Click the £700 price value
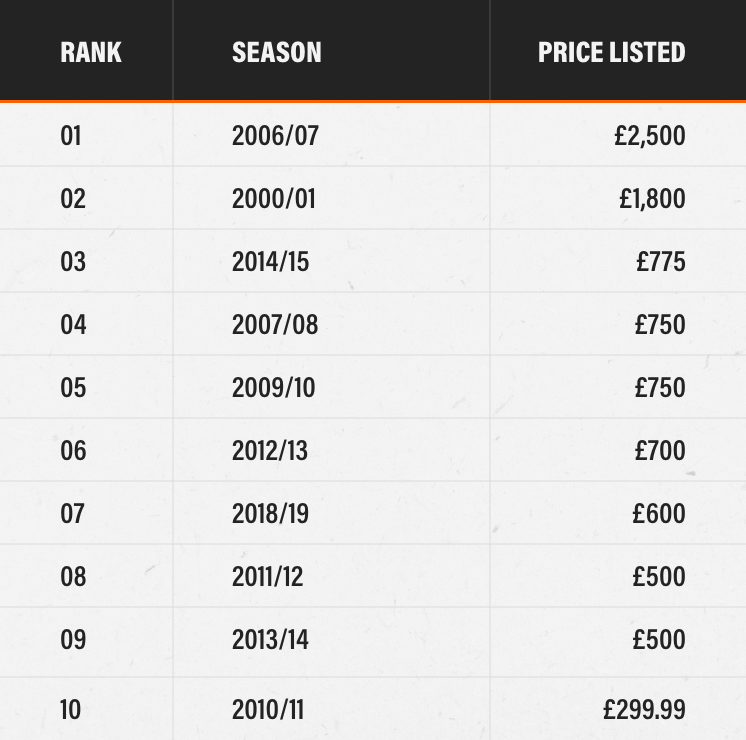Image resolution: width=746 pixels, height=740 pixels. pos(660,450)
